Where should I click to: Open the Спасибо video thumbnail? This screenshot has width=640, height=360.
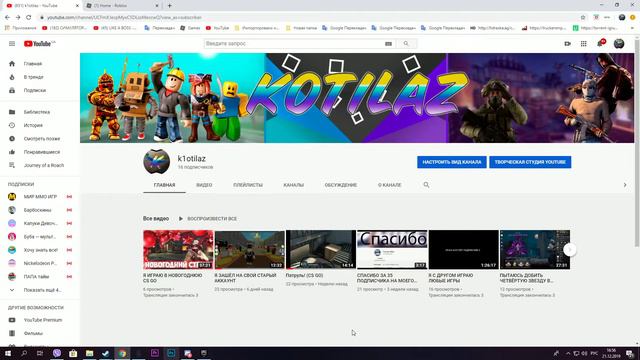tap(392, 249)
